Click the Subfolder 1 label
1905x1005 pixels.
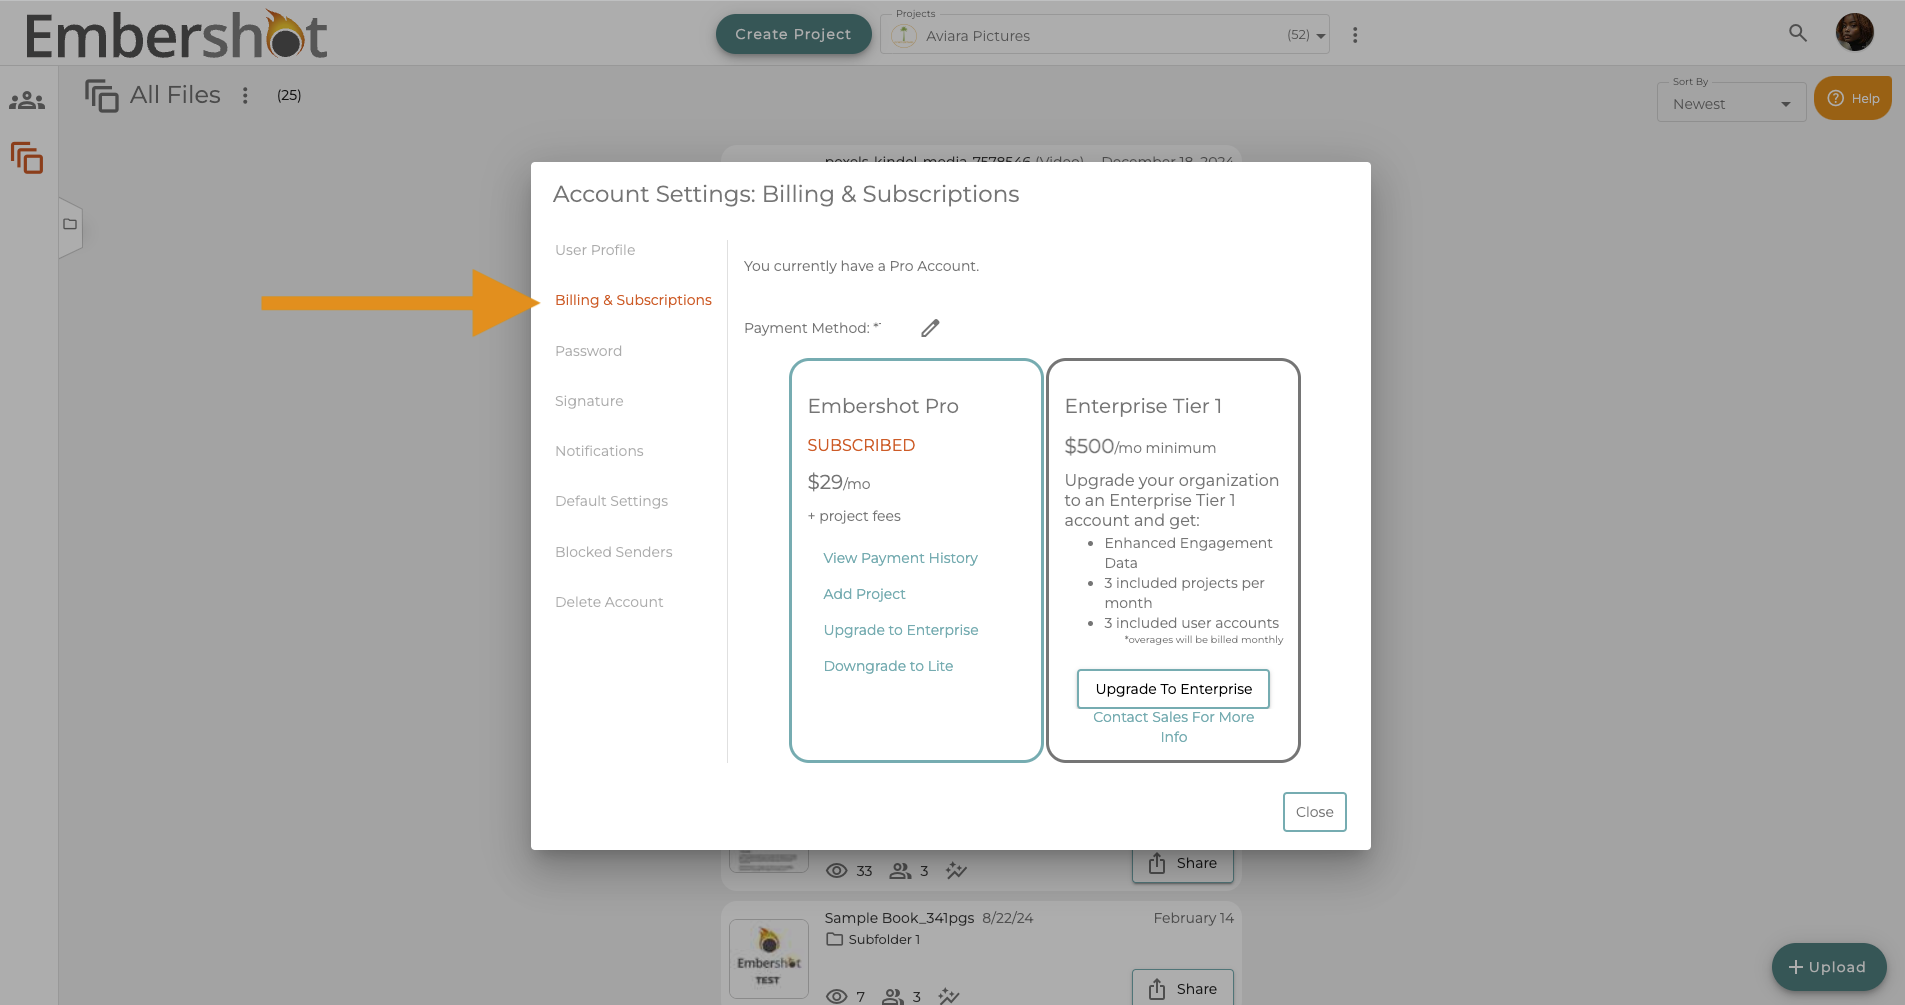click(x=884, y=940)
